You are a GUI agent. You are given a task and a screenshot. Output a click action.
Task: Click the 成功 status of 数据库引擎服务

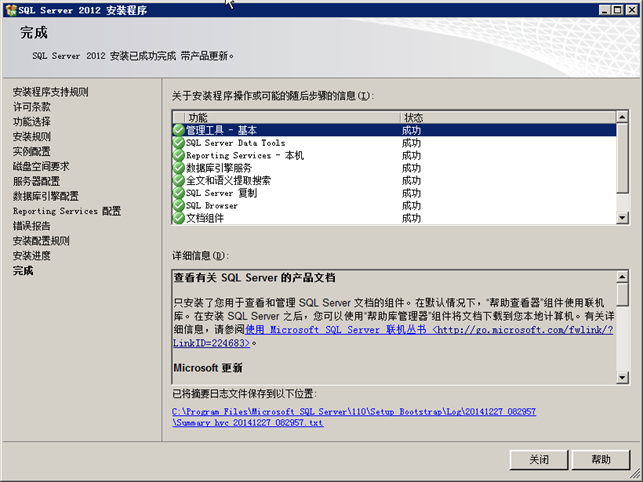coord(411,168)
